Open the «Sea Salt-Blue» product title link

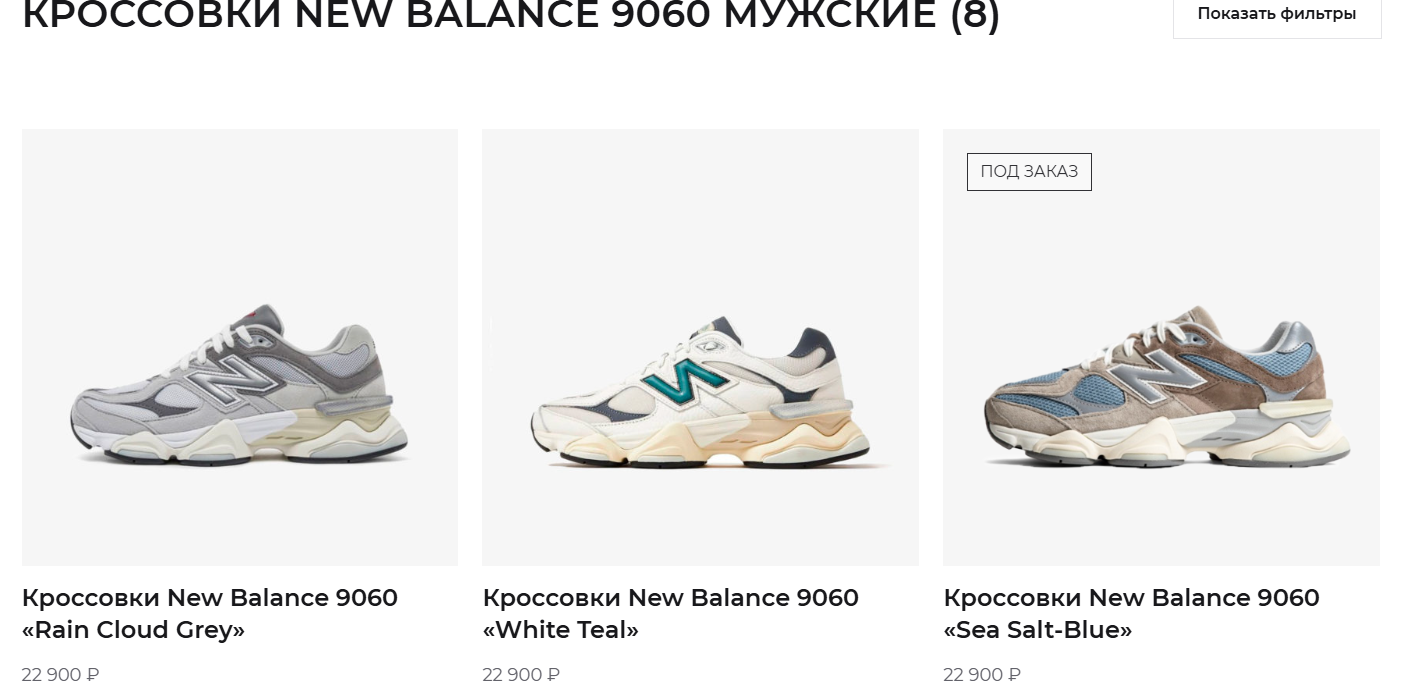[1131, 613]
